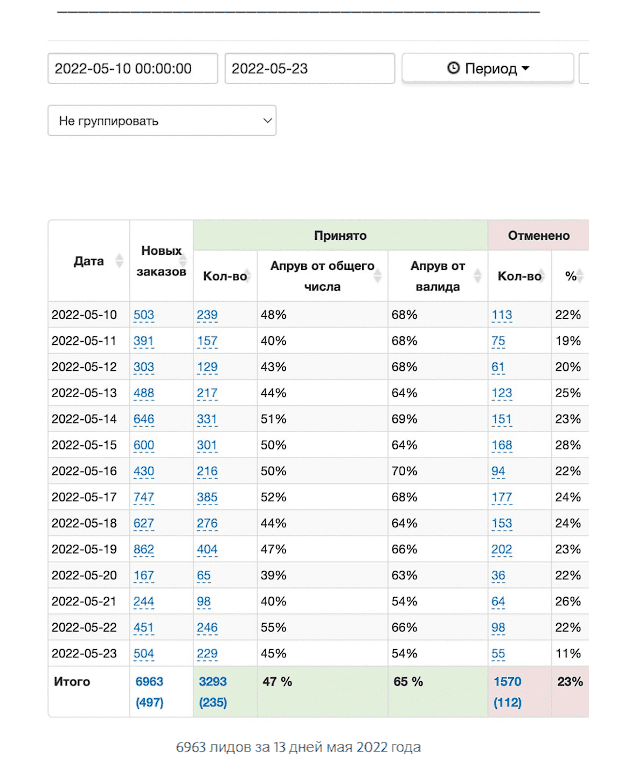
Task: Sort table by Дата column icon
Action: click(x=120, y=261)
